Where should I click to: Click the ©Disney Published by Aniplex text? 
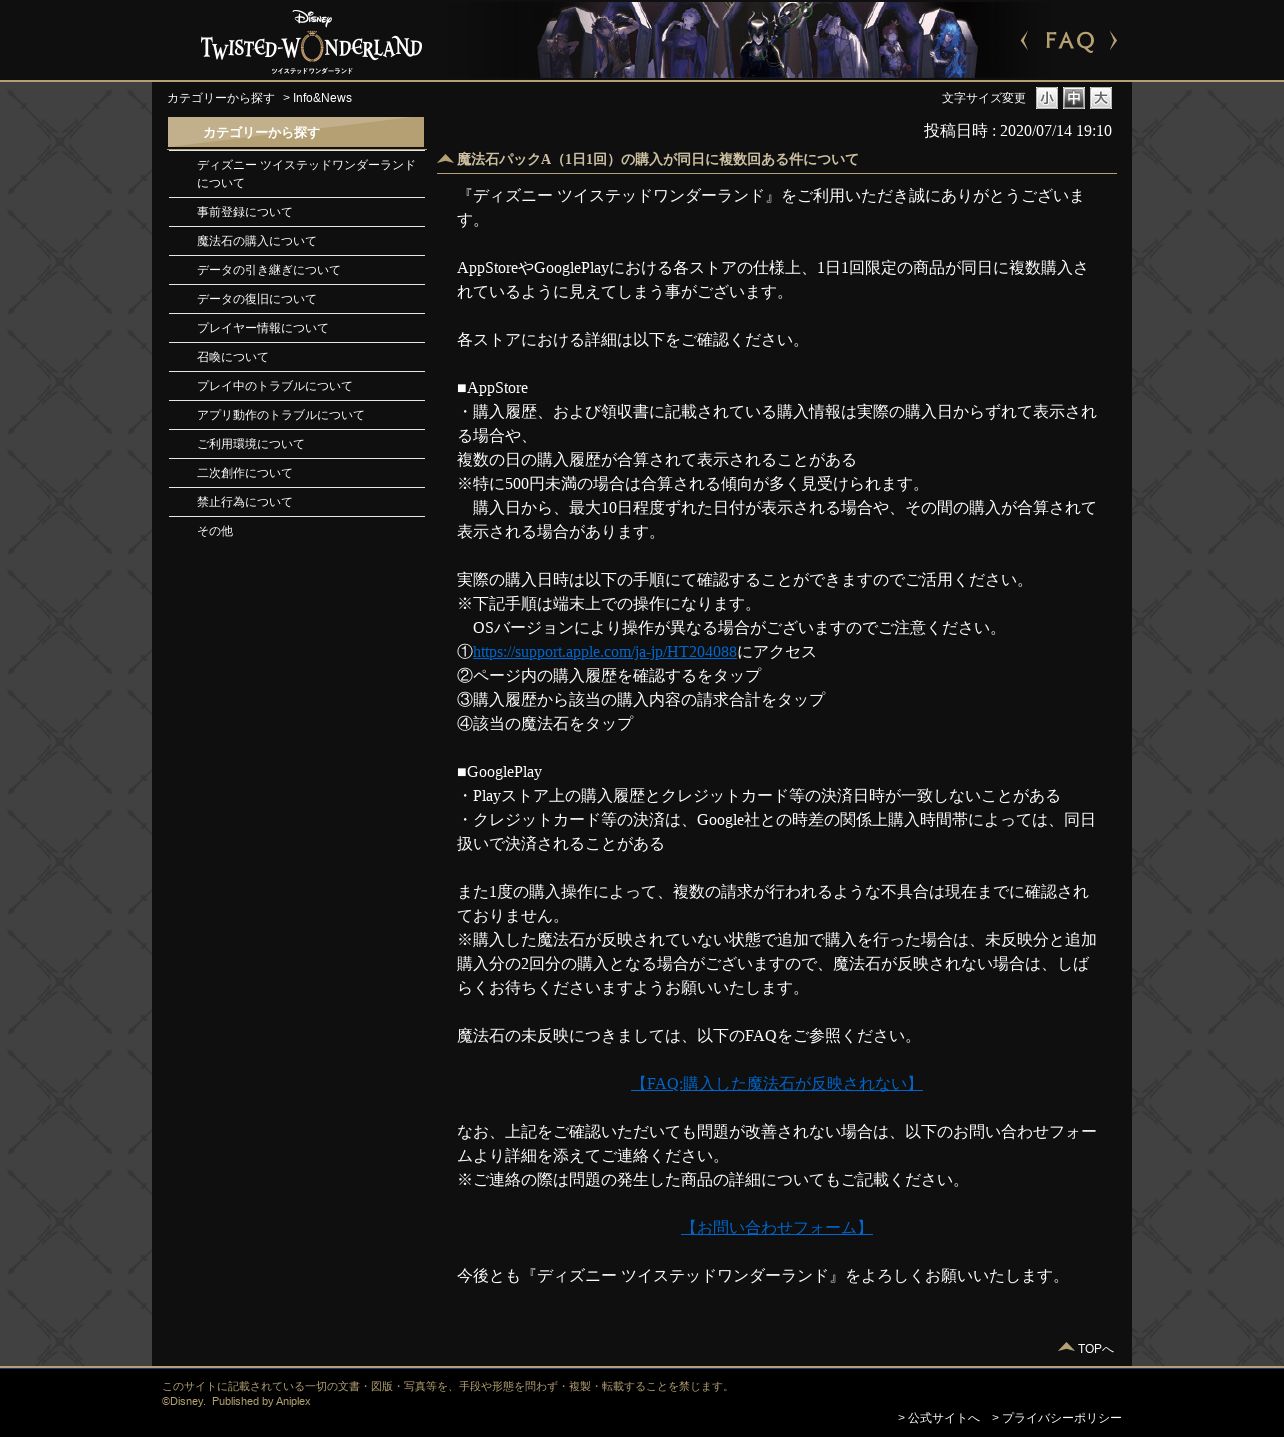pyautogui.click(x=236, y=1401)
